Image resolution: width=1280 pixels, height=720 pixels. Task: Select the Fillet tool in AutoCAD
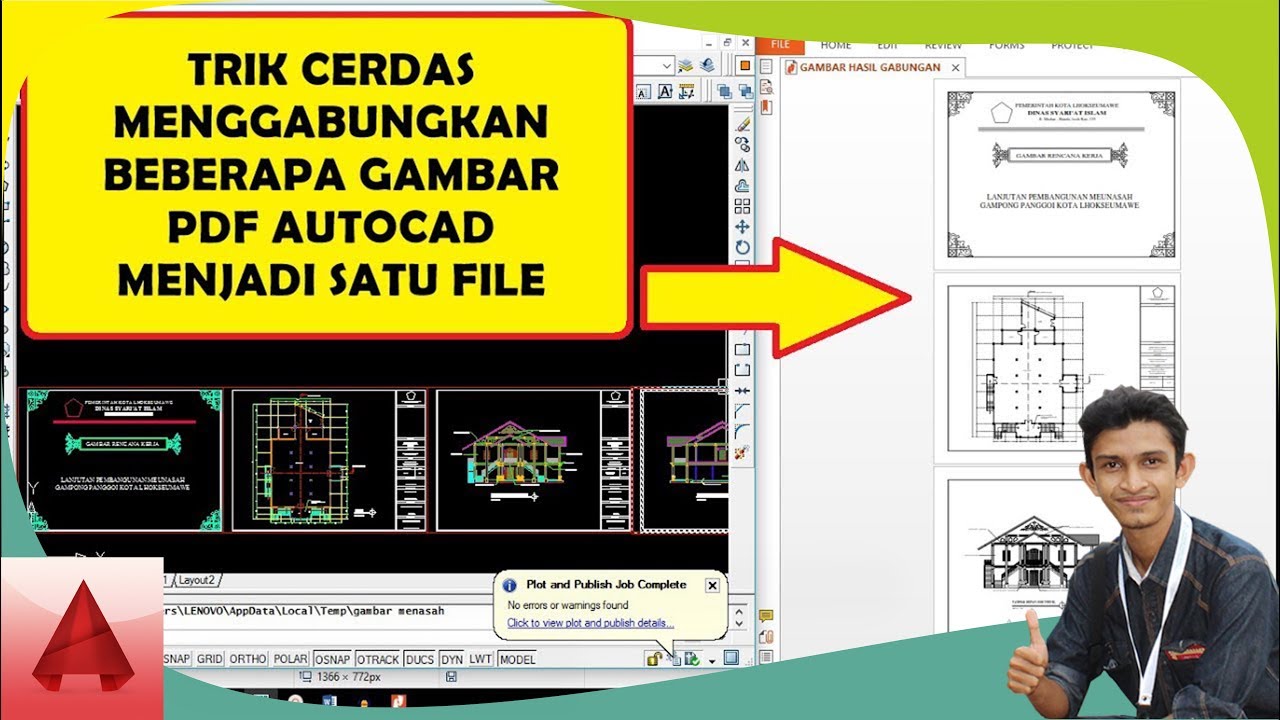click(742, 431)
